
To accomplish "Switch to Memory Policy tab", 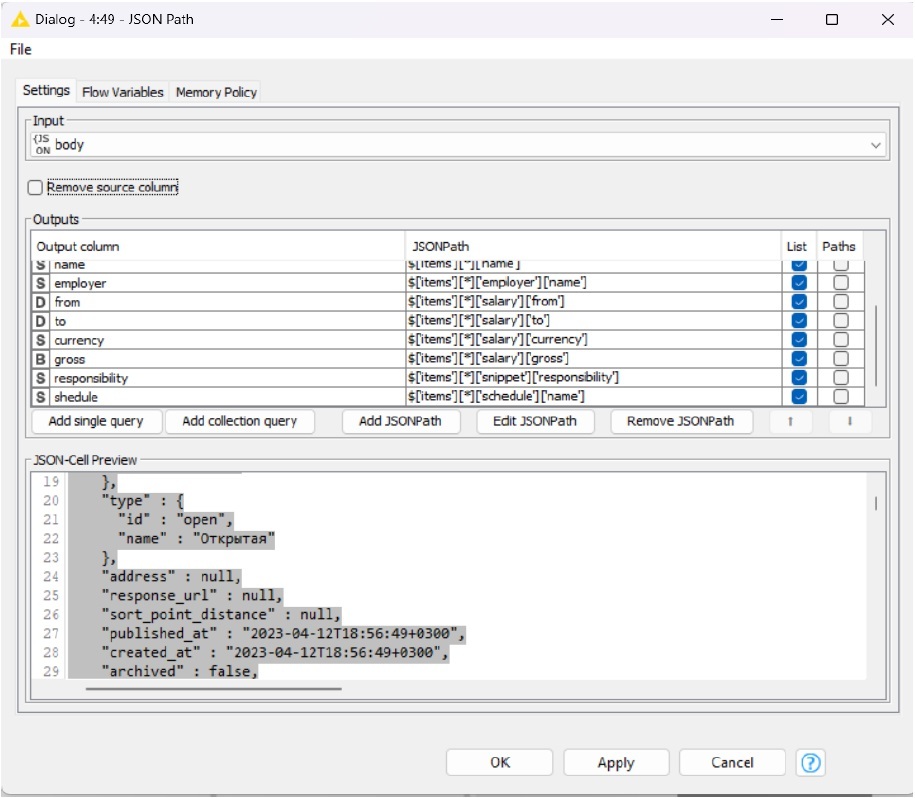I will [216, 92].
